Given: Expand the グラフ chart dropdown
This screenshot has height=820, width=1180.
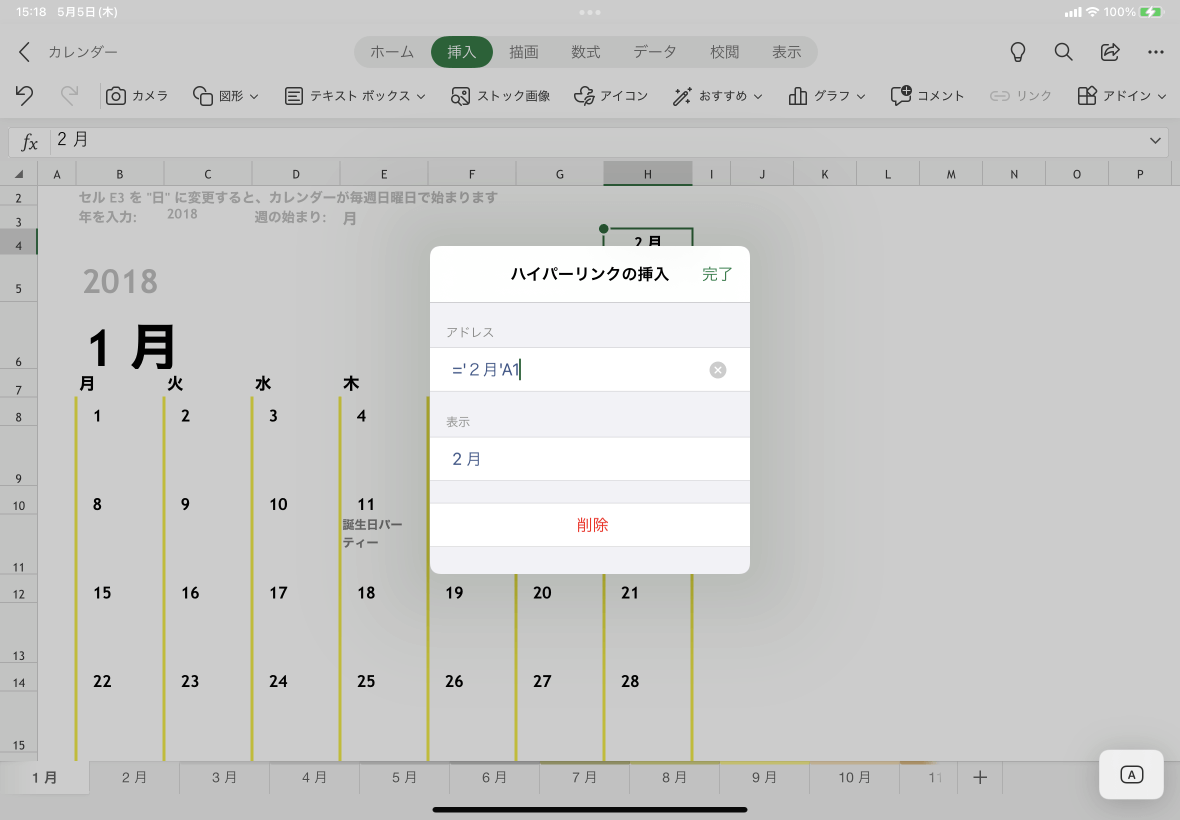Looking at the screenshot, I should pos(827,96).
